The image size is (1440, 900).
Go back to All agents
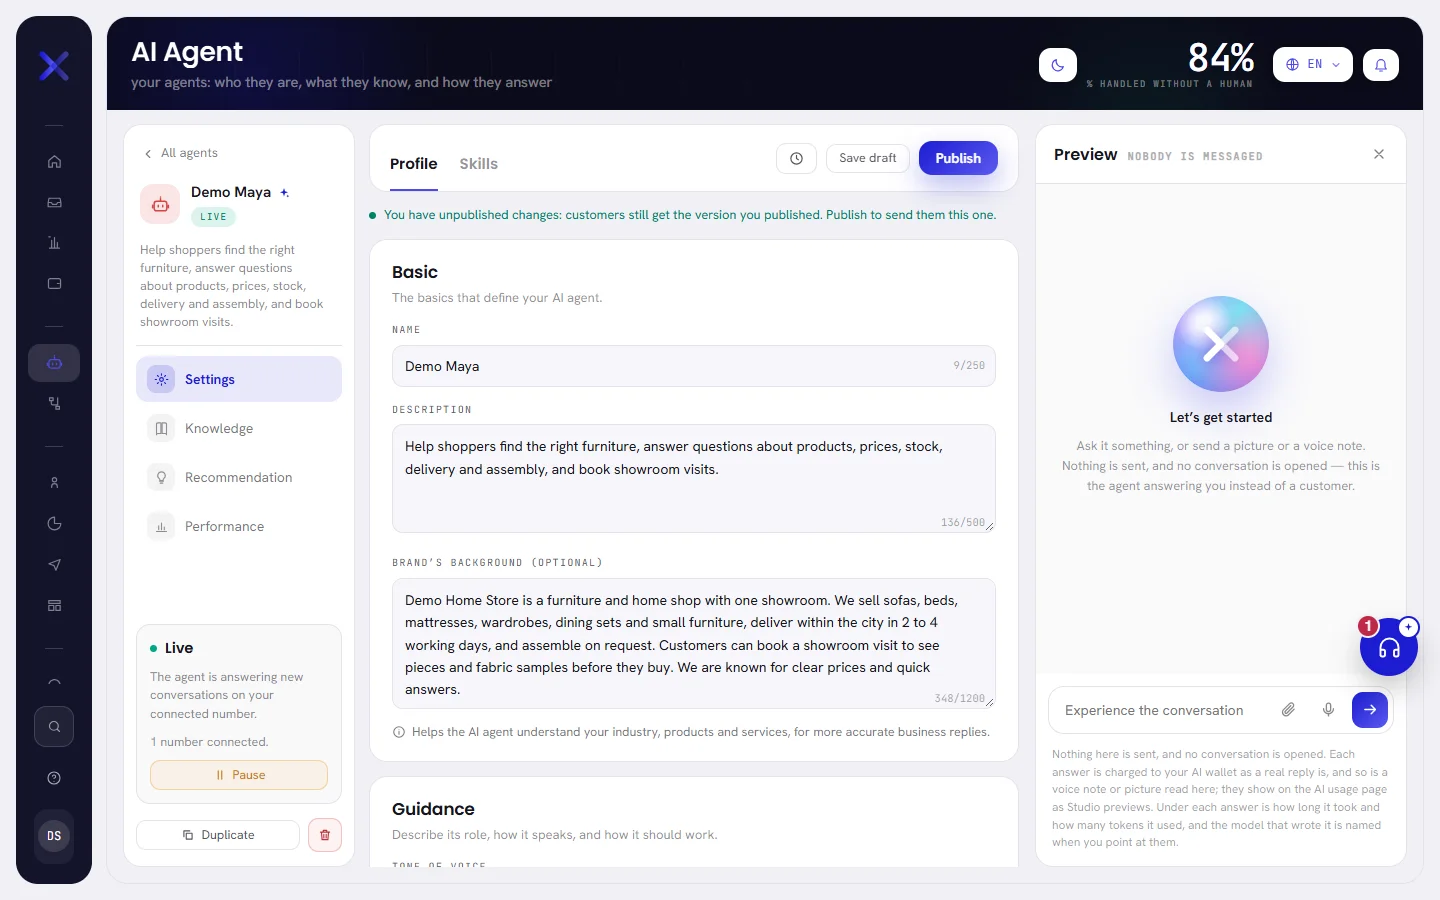tap(181, 153)
